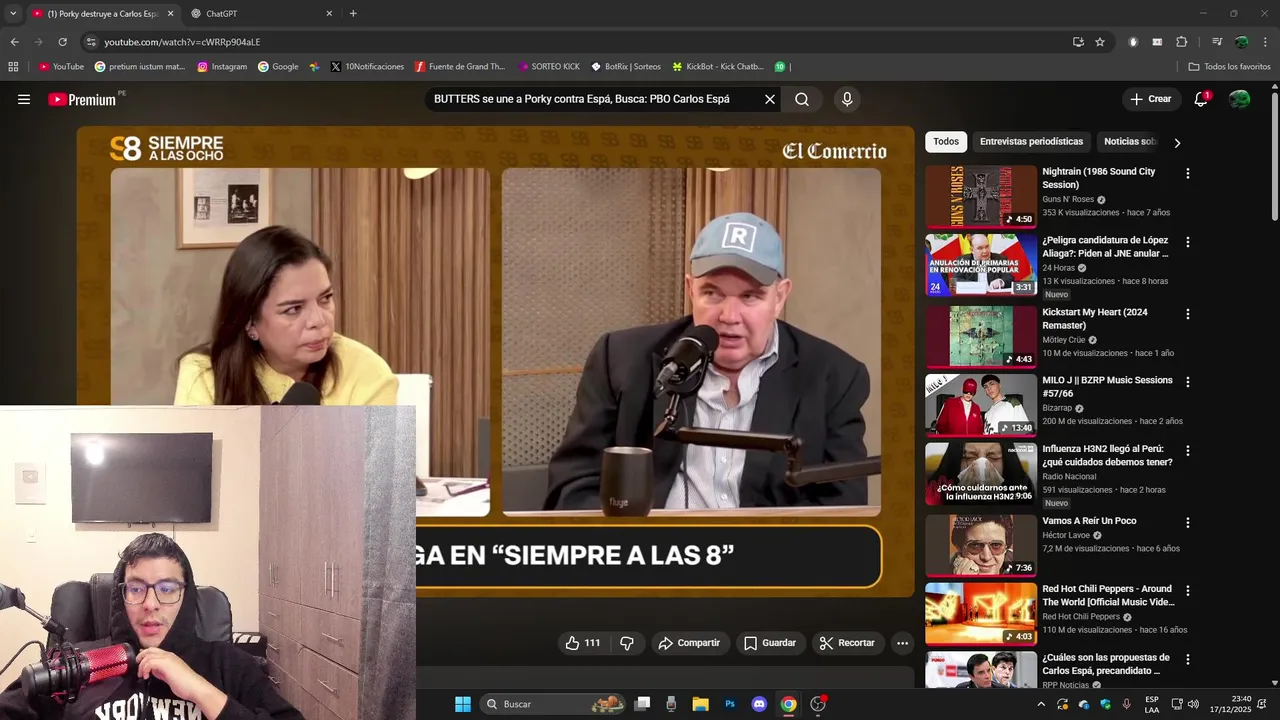Viewport: 1280px width, 720px height.
Task: Open OBS Studio from the taskbar
Action: [x=818, y=704]
